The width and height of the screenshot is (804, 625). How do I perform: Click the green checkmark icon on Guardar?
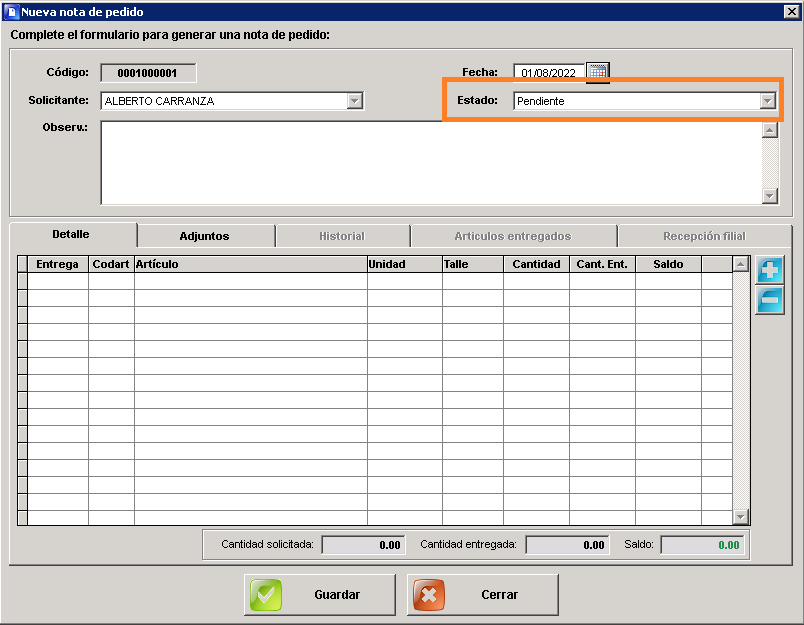[x=266, y=595]
